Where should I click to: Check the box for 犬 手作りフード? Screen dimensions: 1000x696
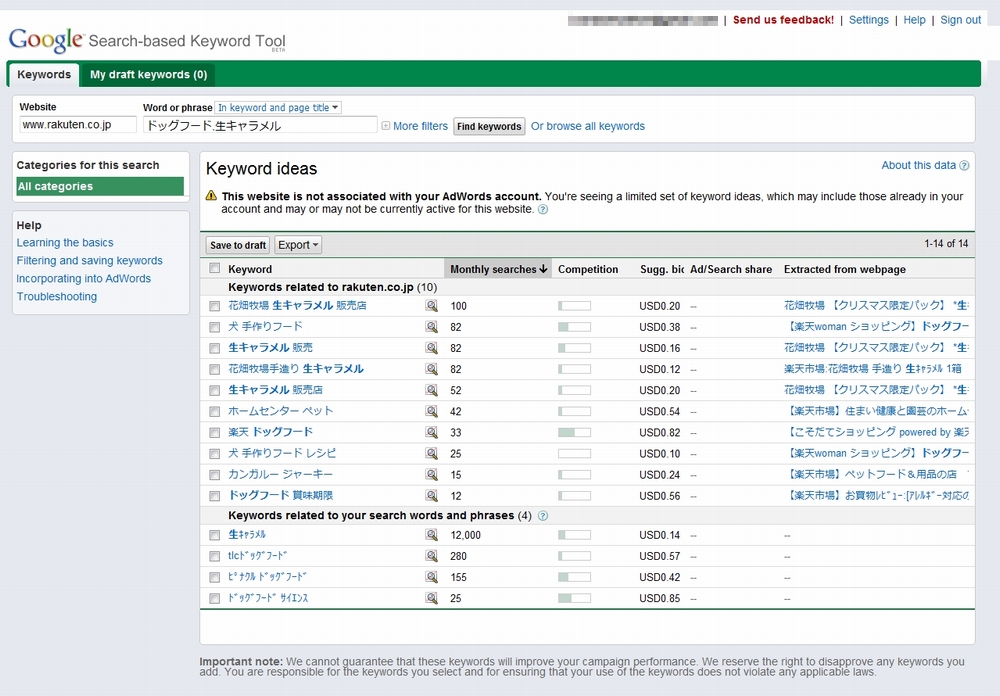[214, 327]
